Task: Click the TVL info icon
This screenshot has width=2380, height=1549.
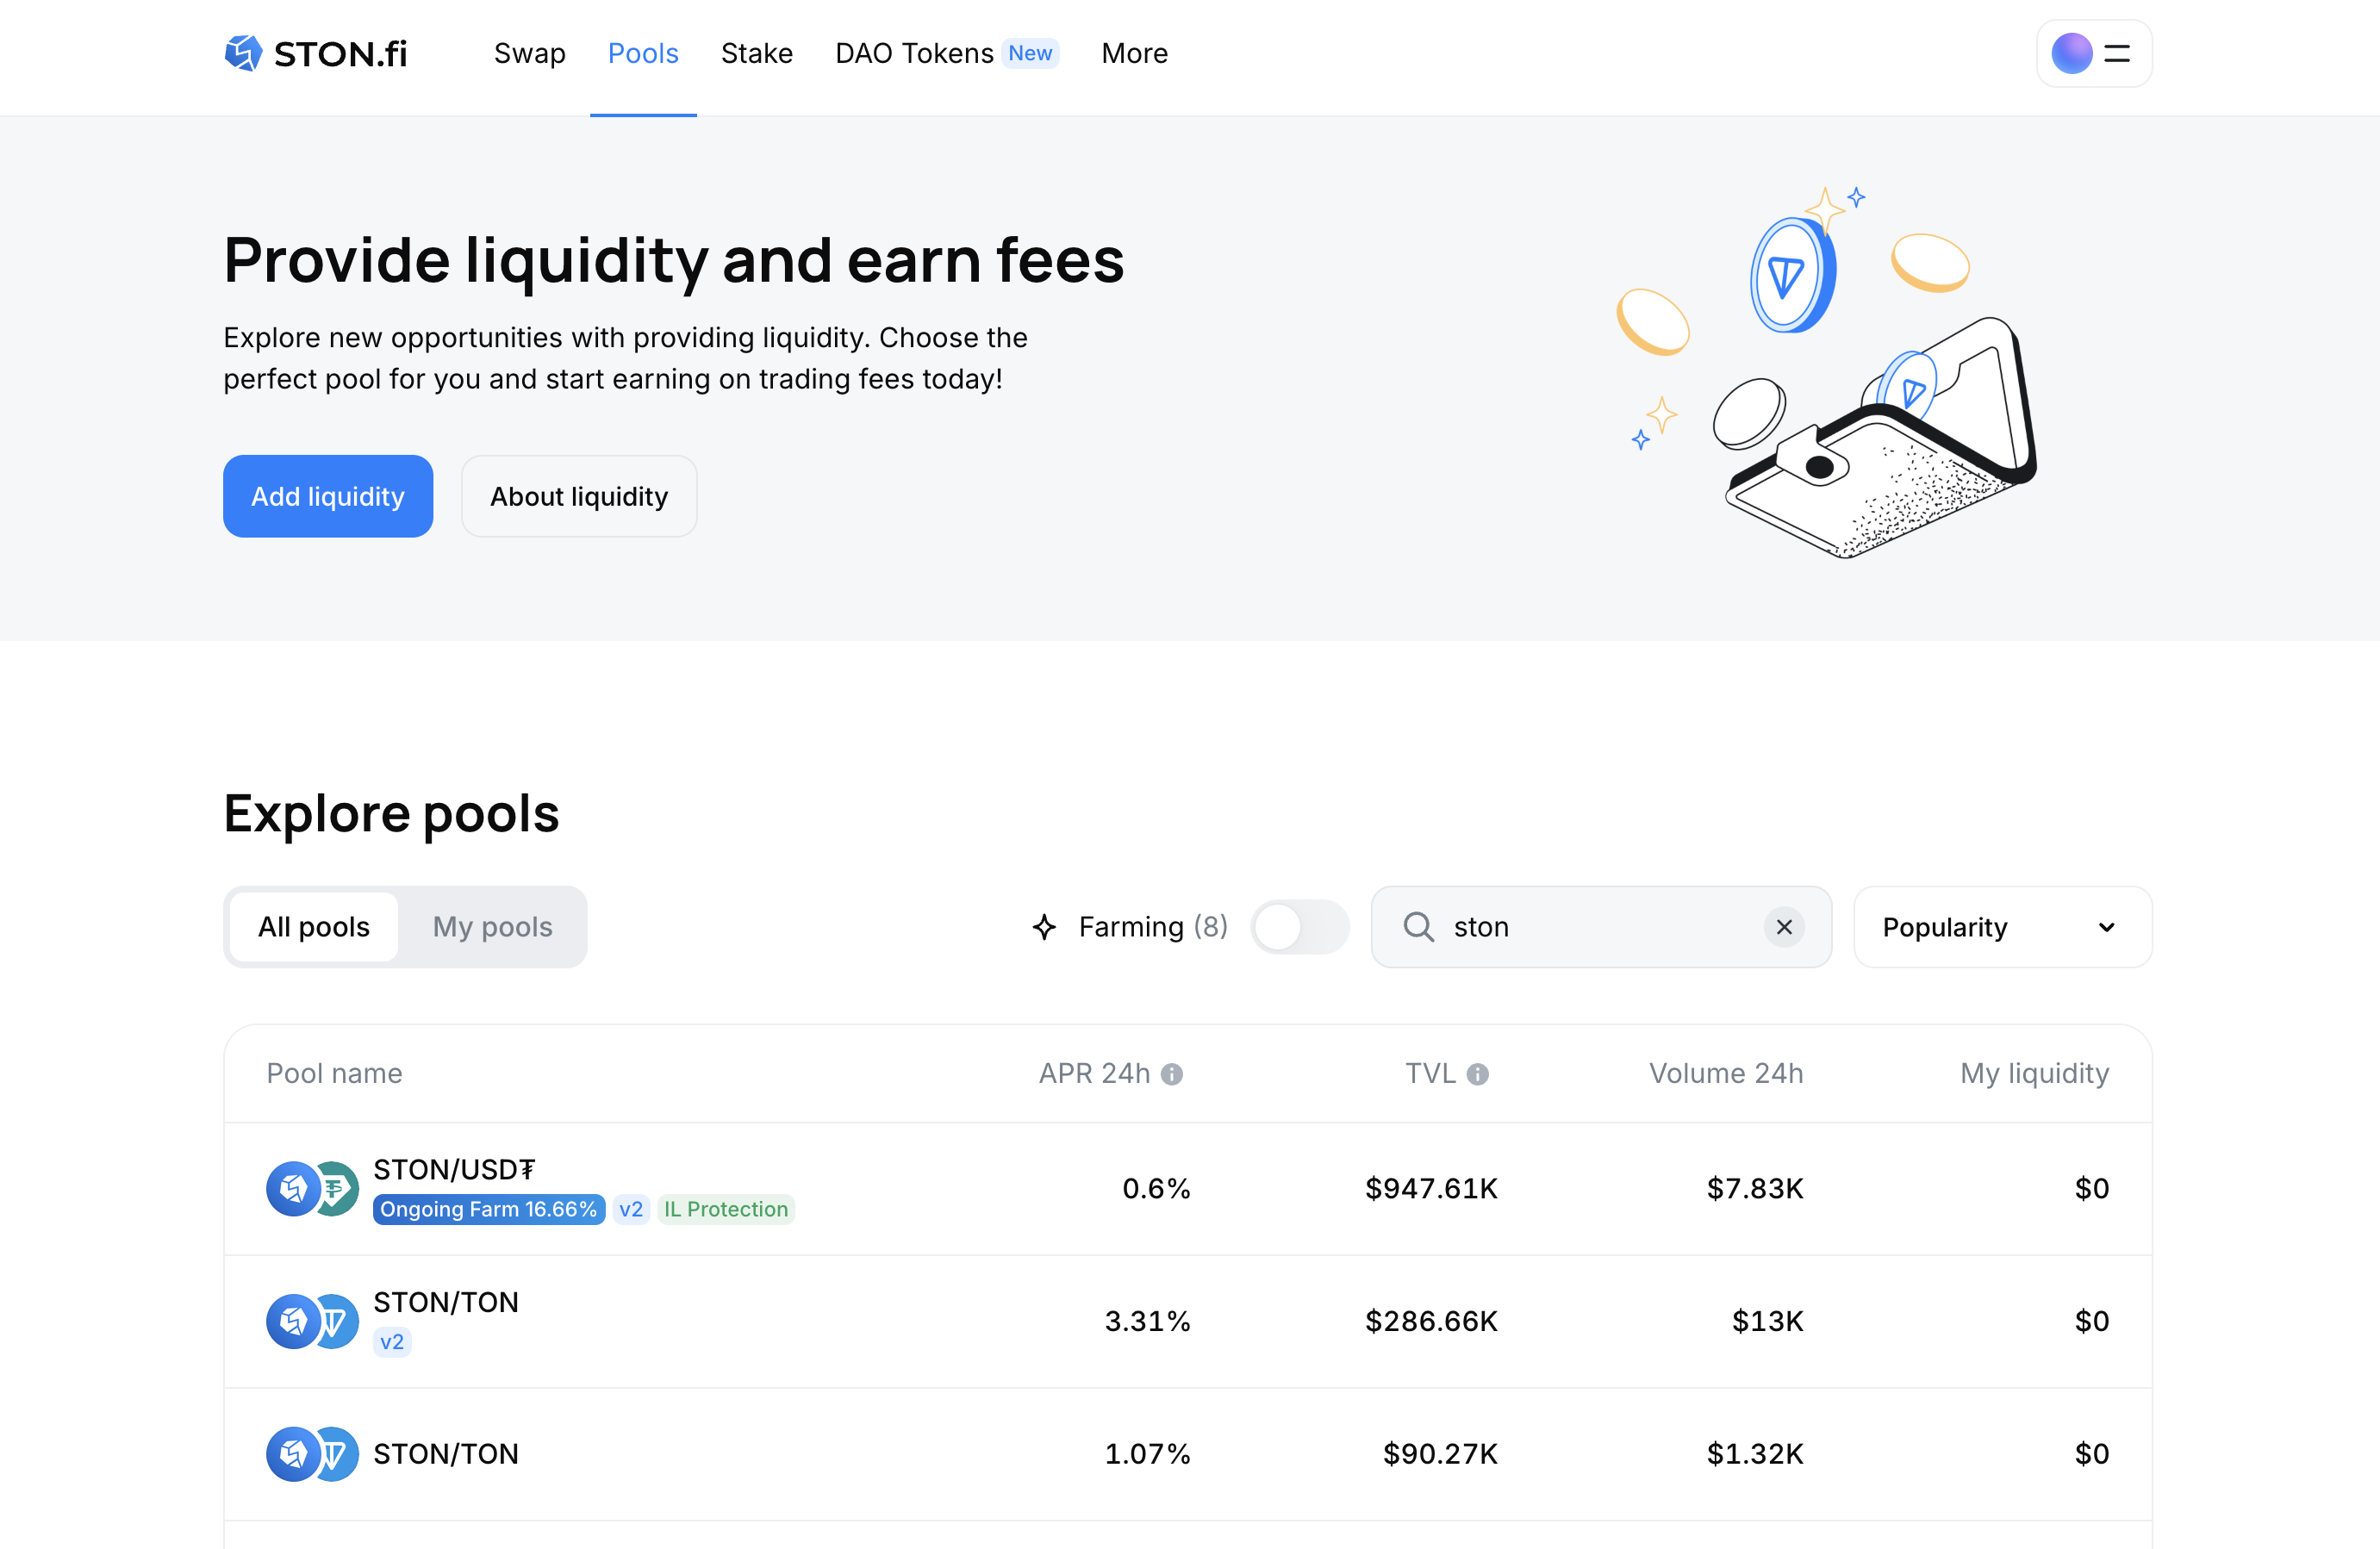Action: (1477, 1074)
